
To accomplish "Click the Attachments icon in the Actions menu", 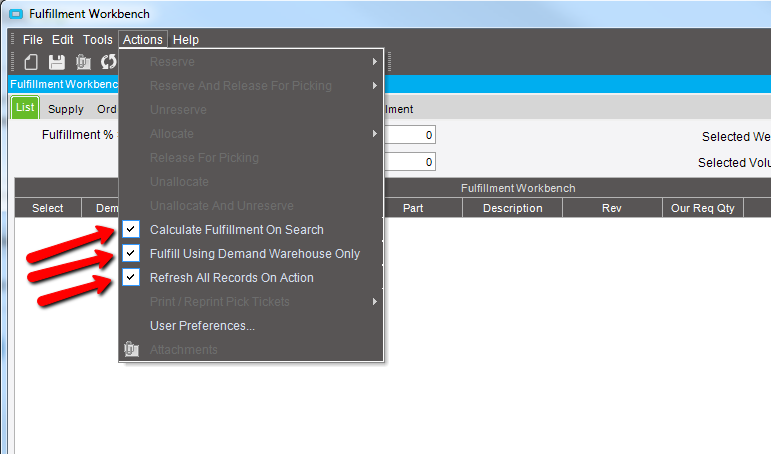I will 131,350.
